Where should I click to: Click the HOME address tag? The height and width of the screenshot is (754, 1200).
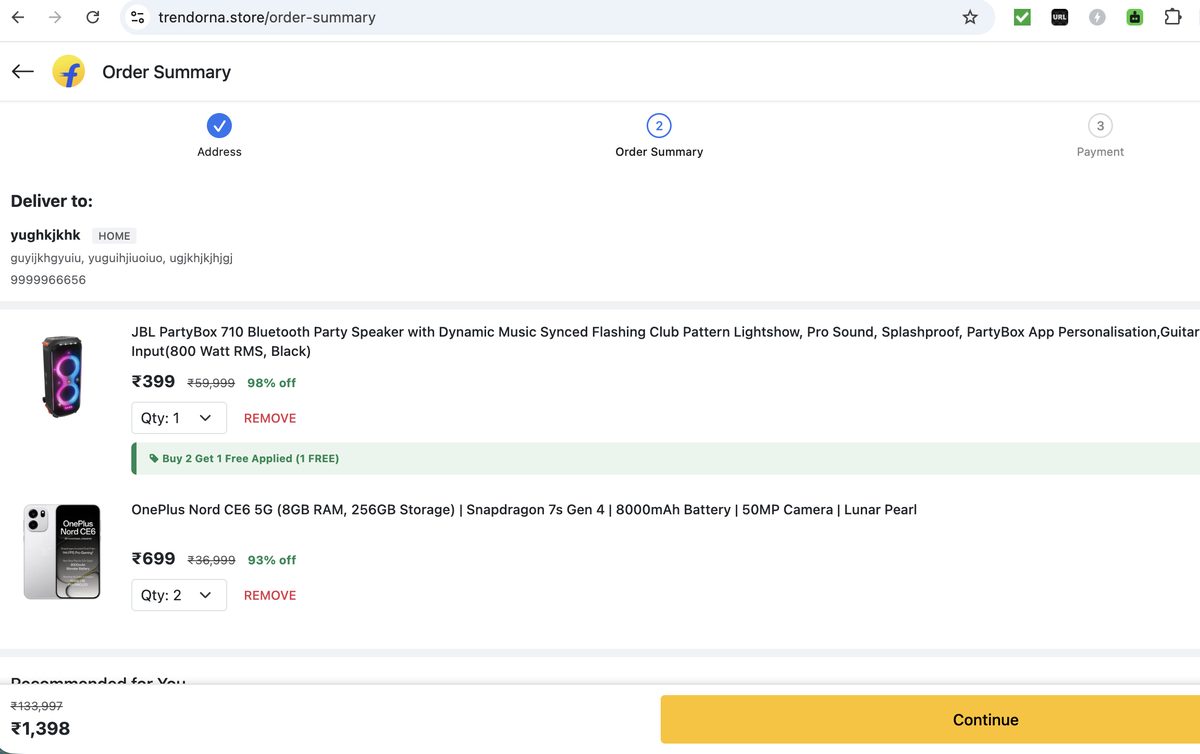(114, 236)
